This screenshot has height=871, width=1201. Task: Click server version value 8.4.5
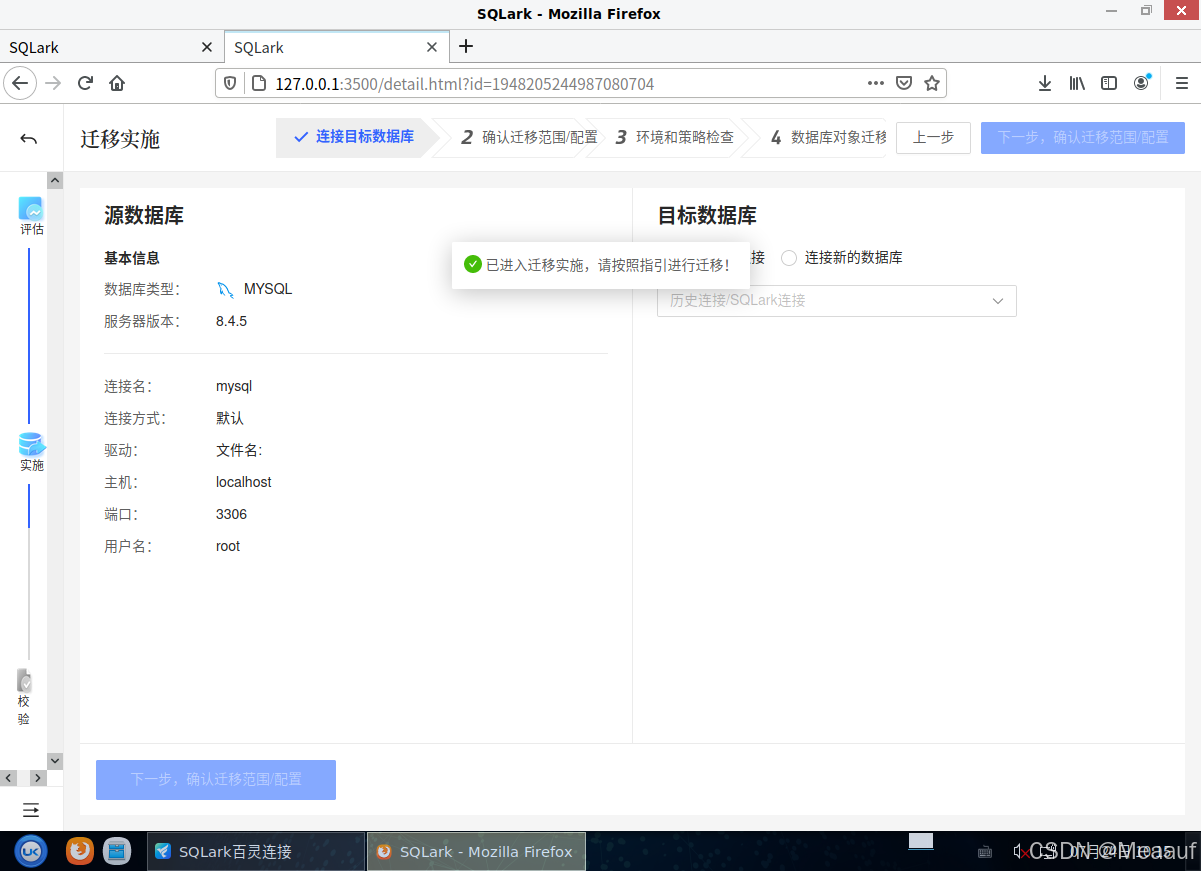[231, 322]
